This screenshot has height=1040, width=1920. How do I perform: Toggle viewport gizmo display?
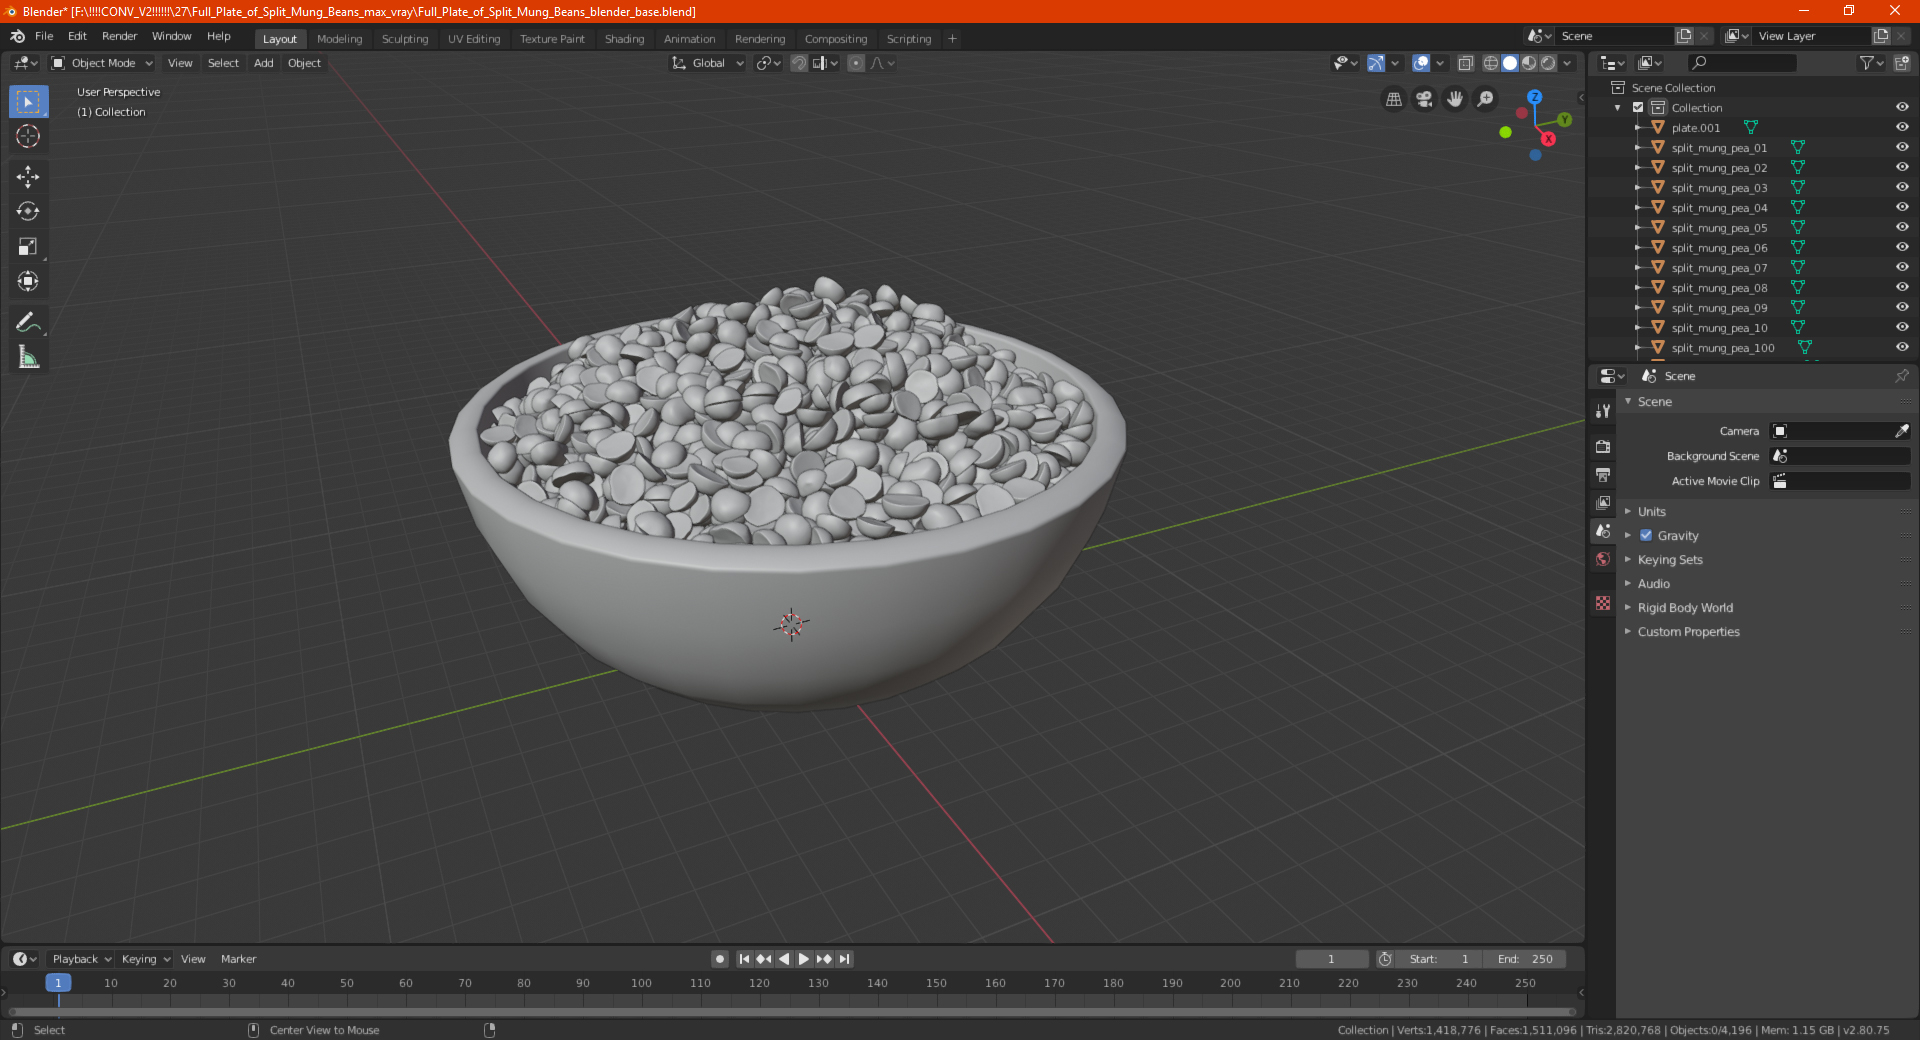click(1376, 63)
